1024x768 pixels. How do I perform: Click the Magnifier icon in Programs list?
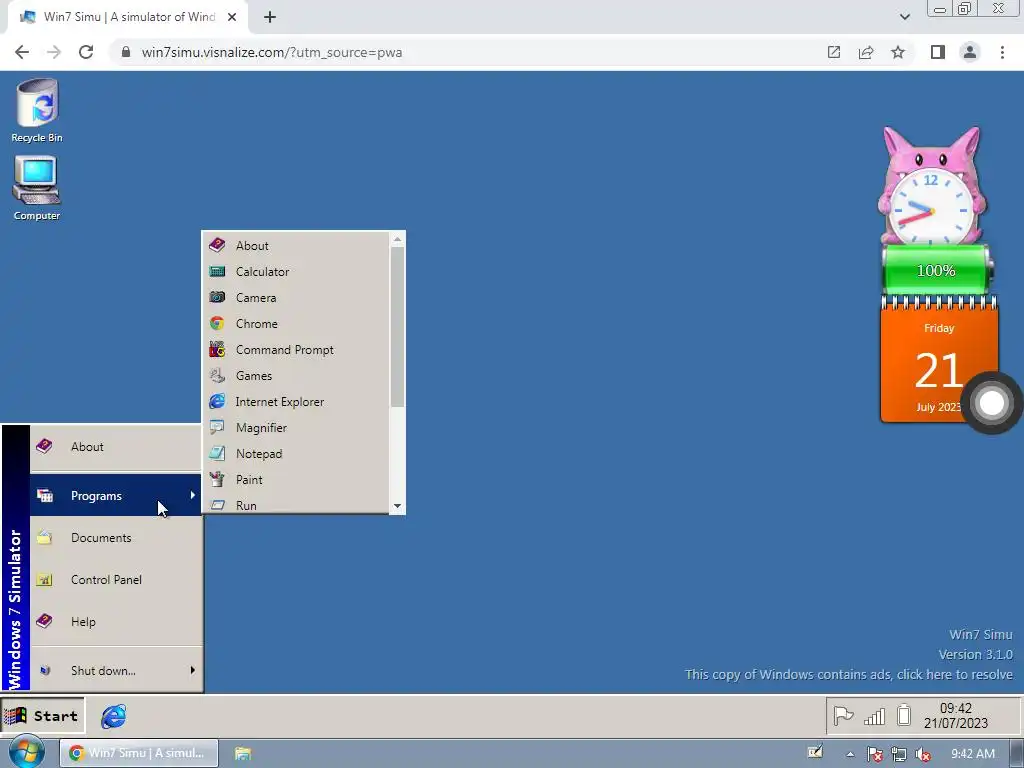(217, 427)
